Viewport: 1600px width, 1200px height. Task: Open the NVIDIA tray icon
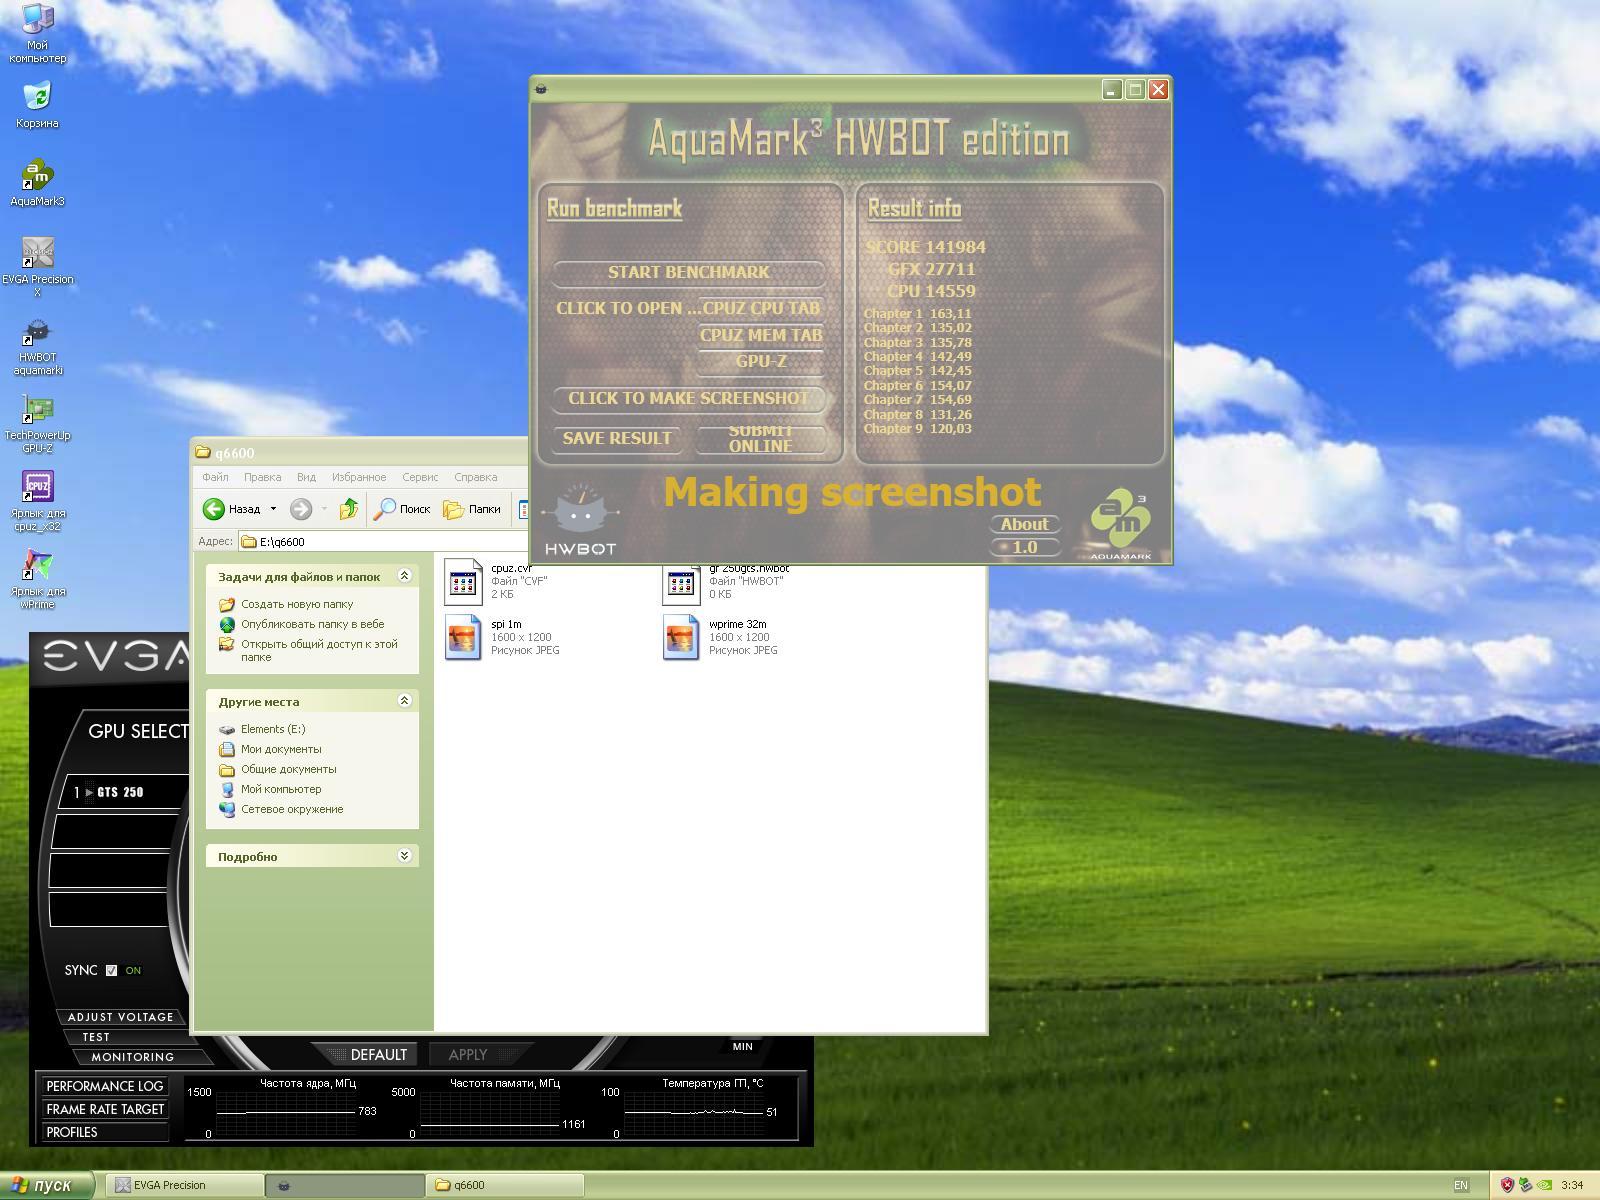coord(1545,1185)
